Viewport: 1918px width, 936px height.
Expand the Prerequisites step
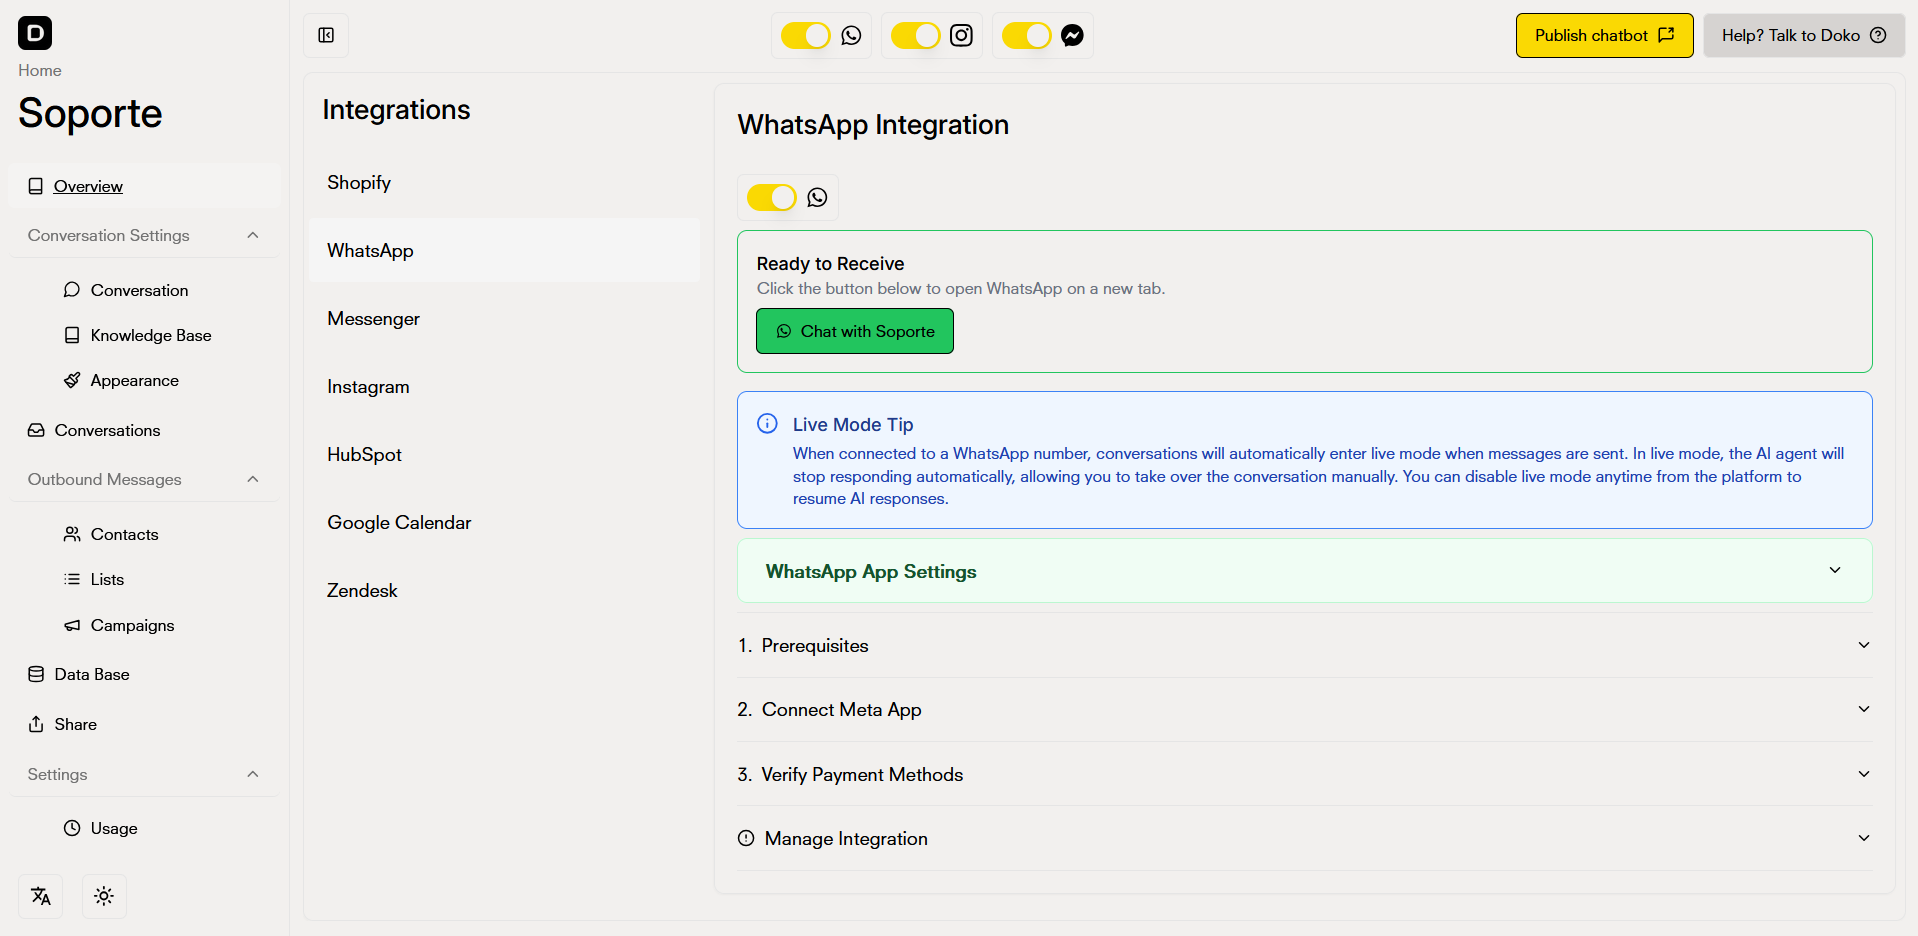click(1305, 646)
